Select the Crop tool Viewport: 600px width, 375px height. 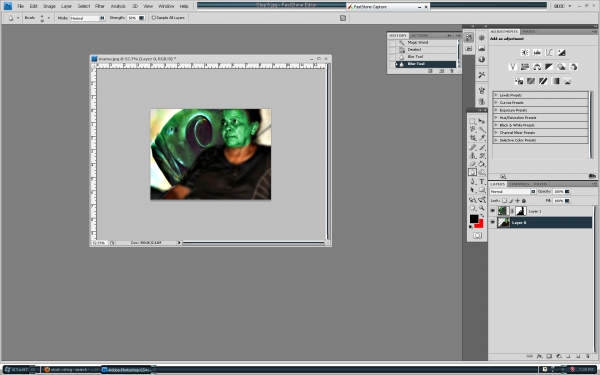[x=473, y=137]
